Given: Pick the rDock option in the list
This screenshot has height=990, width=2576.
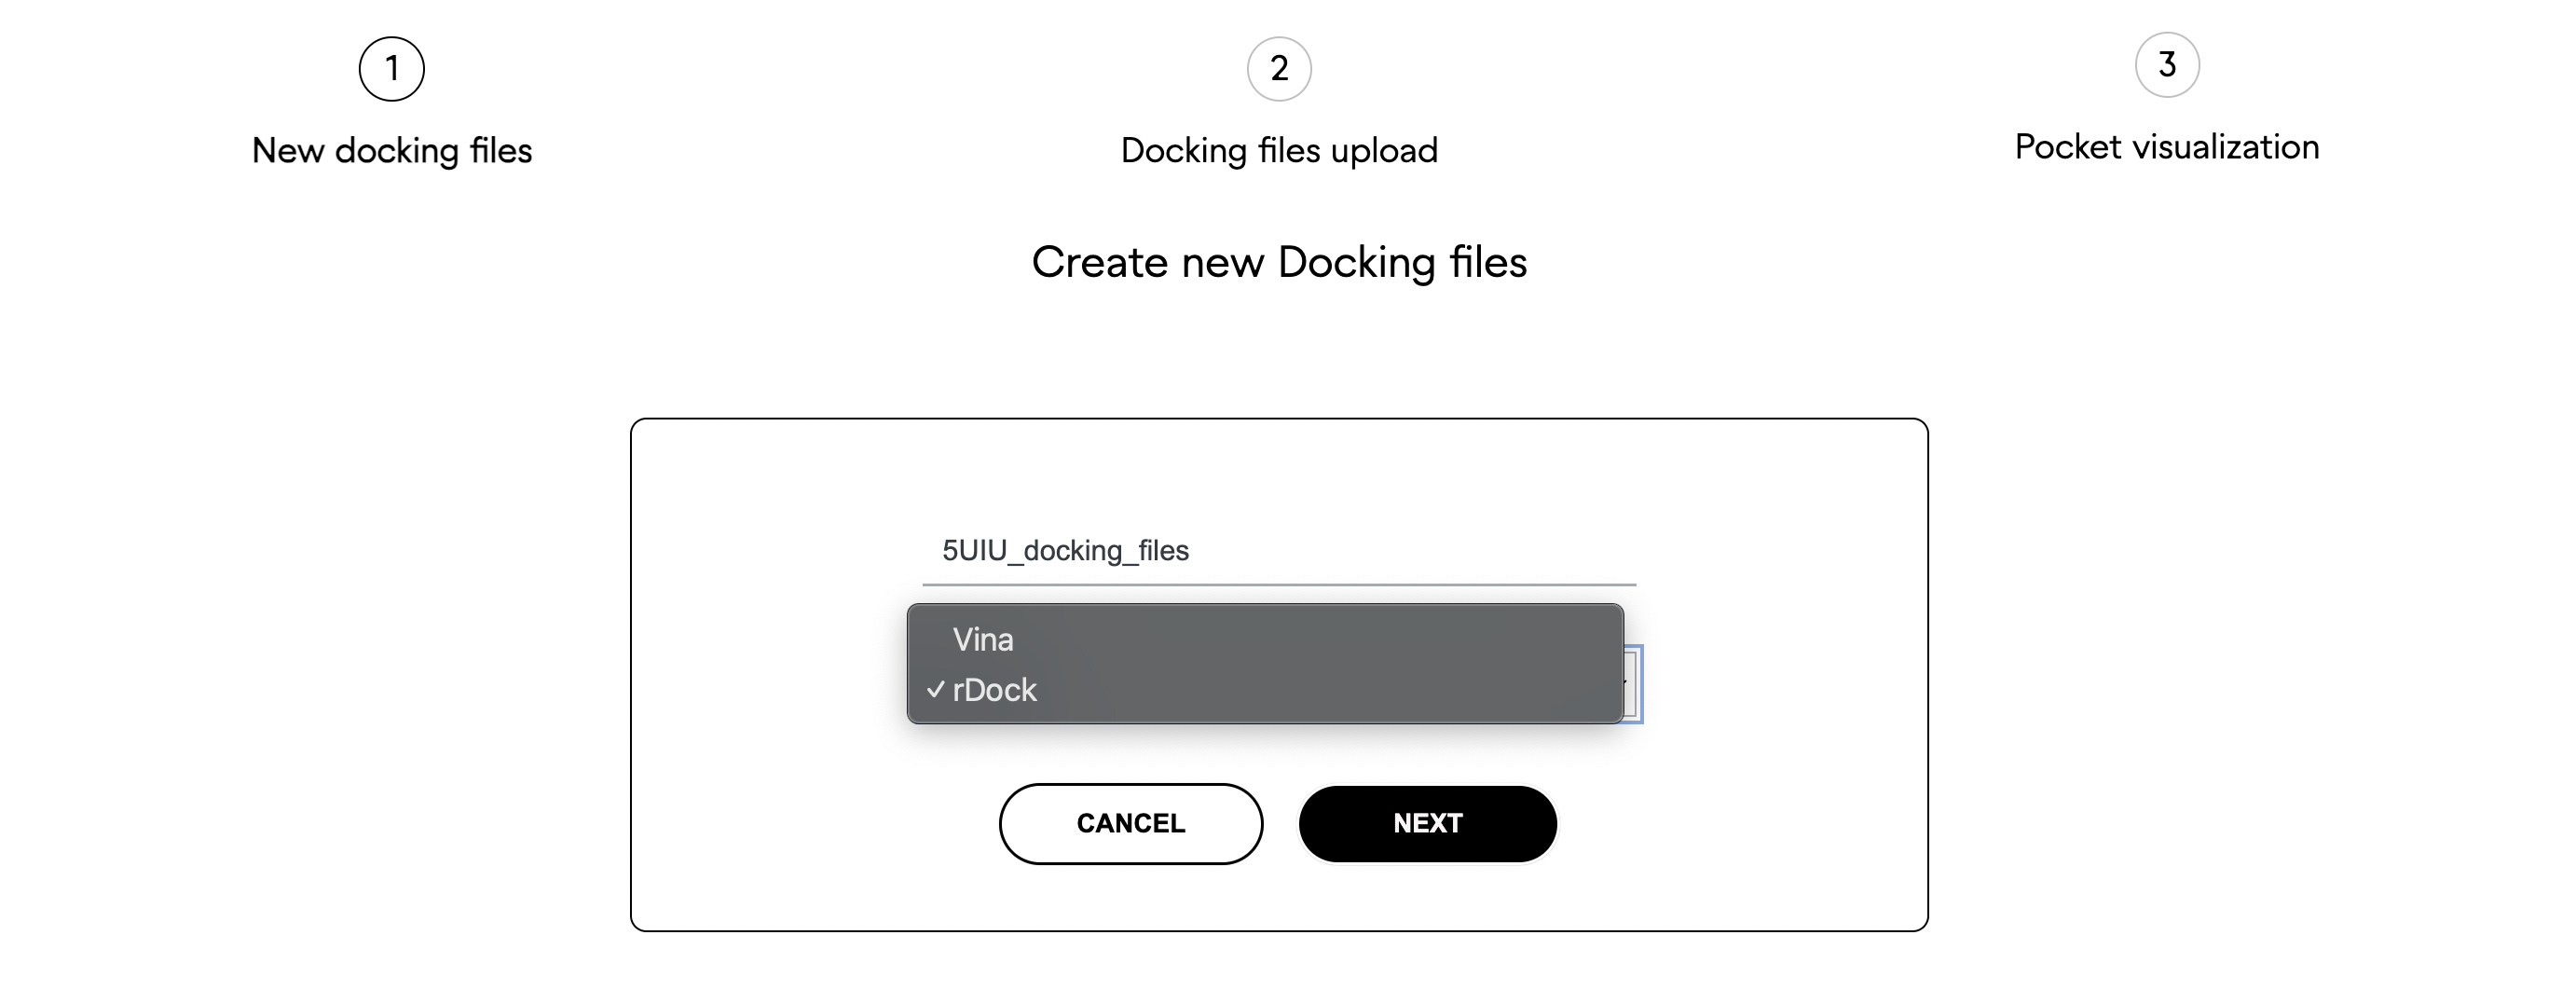Looking at the screenshot, I should click(x=995, y=690).
